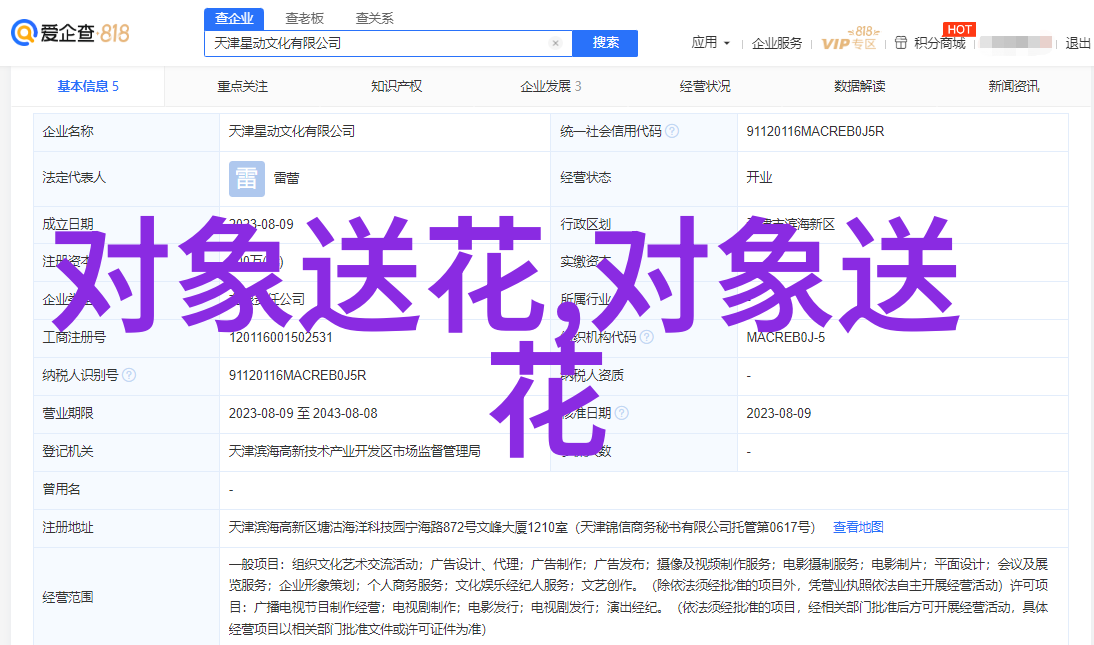The height and width of the screenshot is (645, 1094).
Task: Click the 查看地图 link
Action: point(858,527)
